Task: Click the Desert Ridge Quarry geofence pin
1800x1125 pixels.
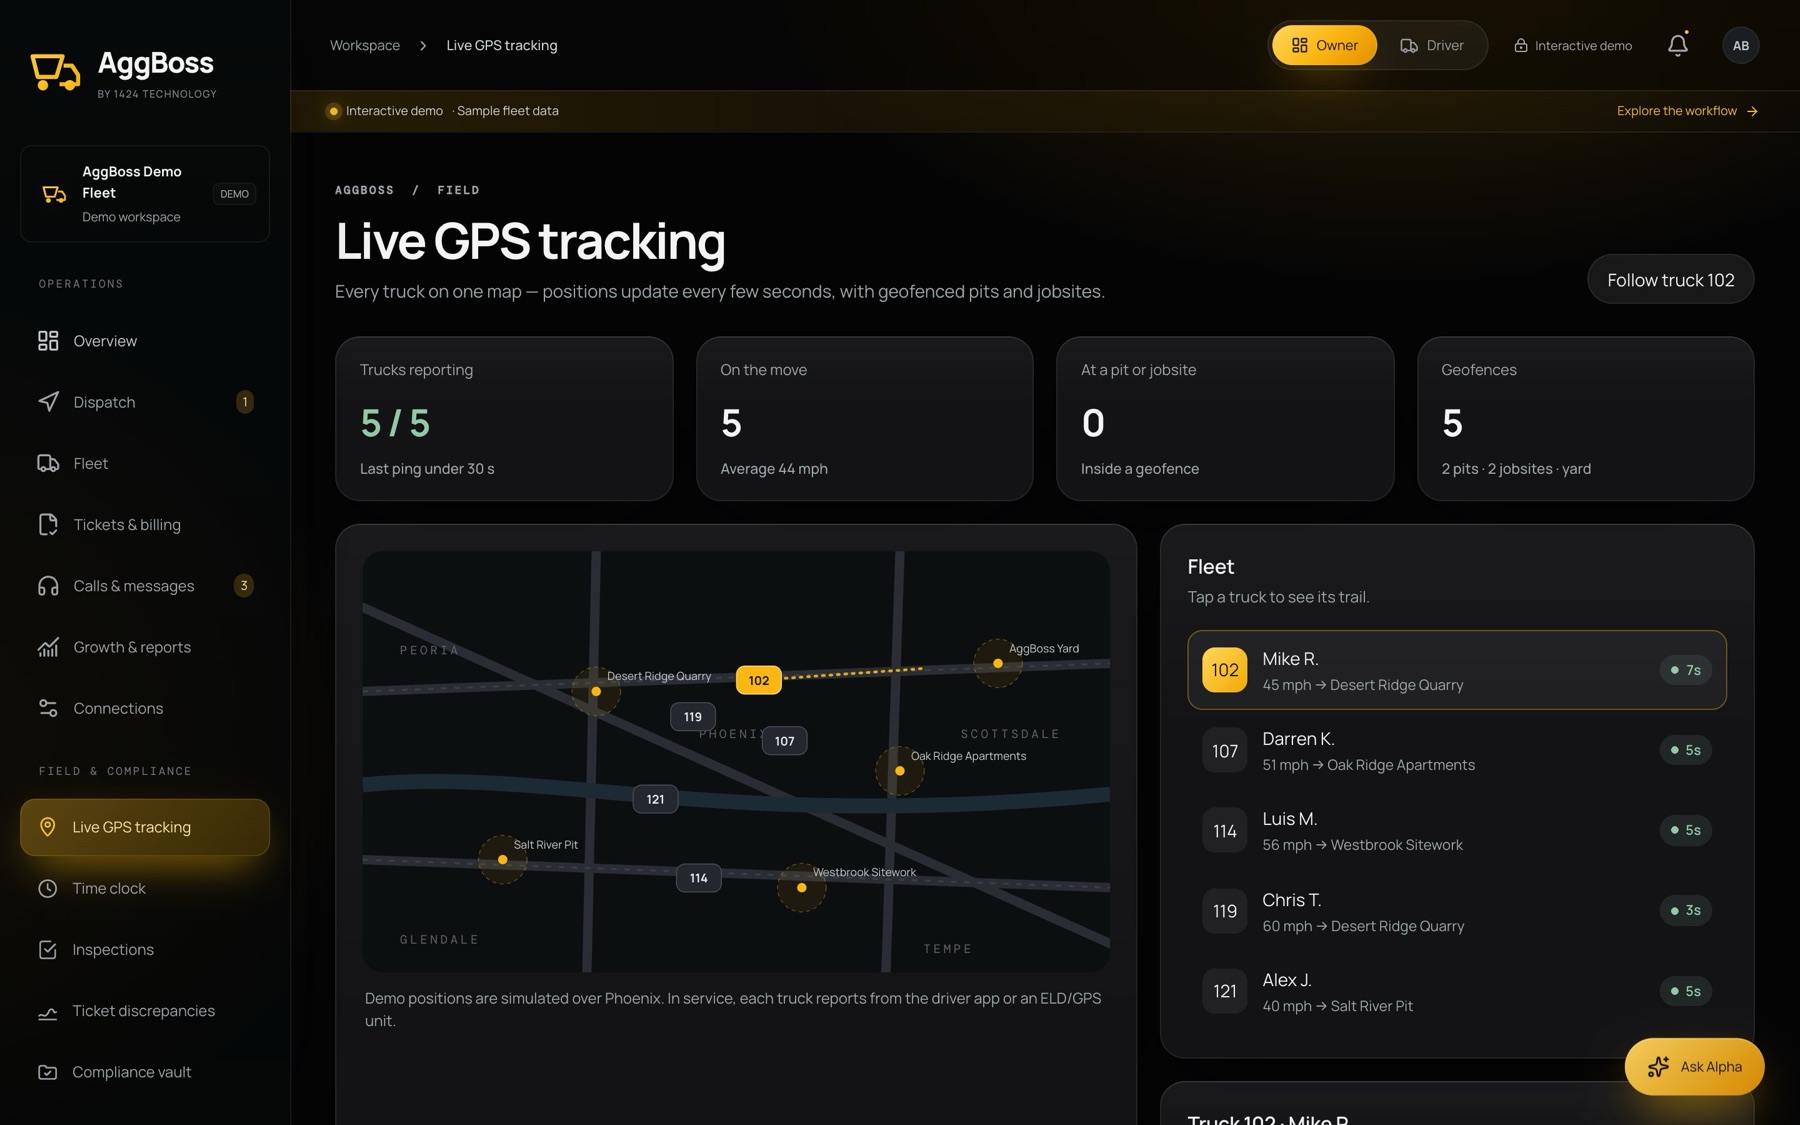Action: coord(596,691)
